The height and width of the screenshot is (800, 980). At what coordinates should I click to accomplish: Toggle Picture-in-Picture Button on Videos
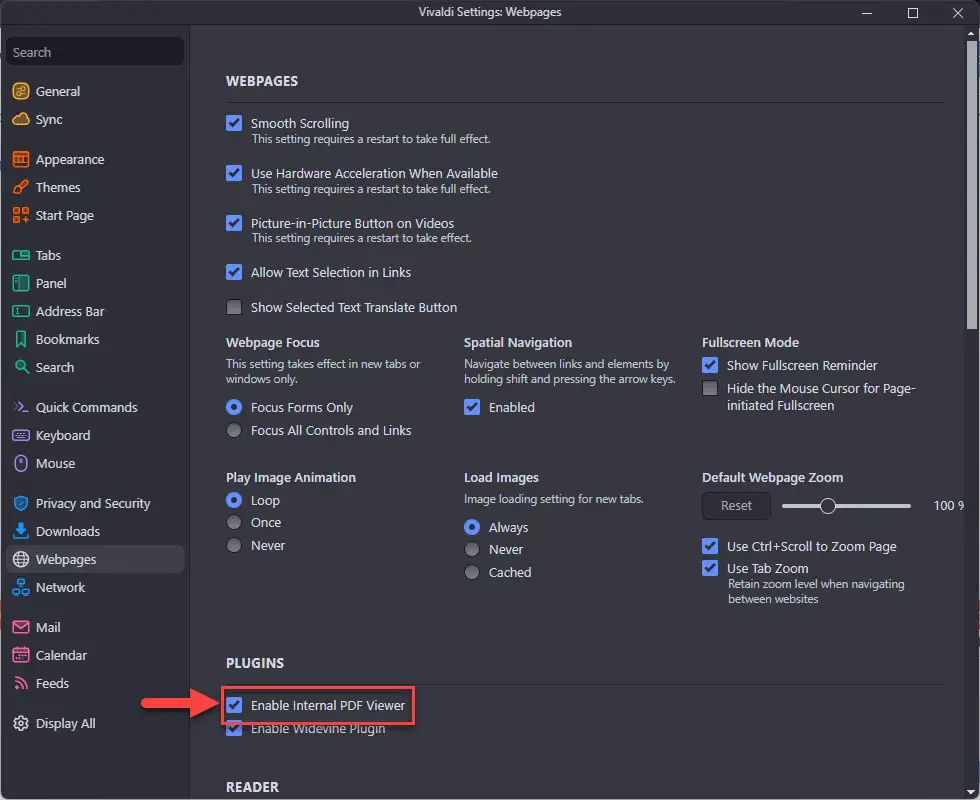click(234, 223)
